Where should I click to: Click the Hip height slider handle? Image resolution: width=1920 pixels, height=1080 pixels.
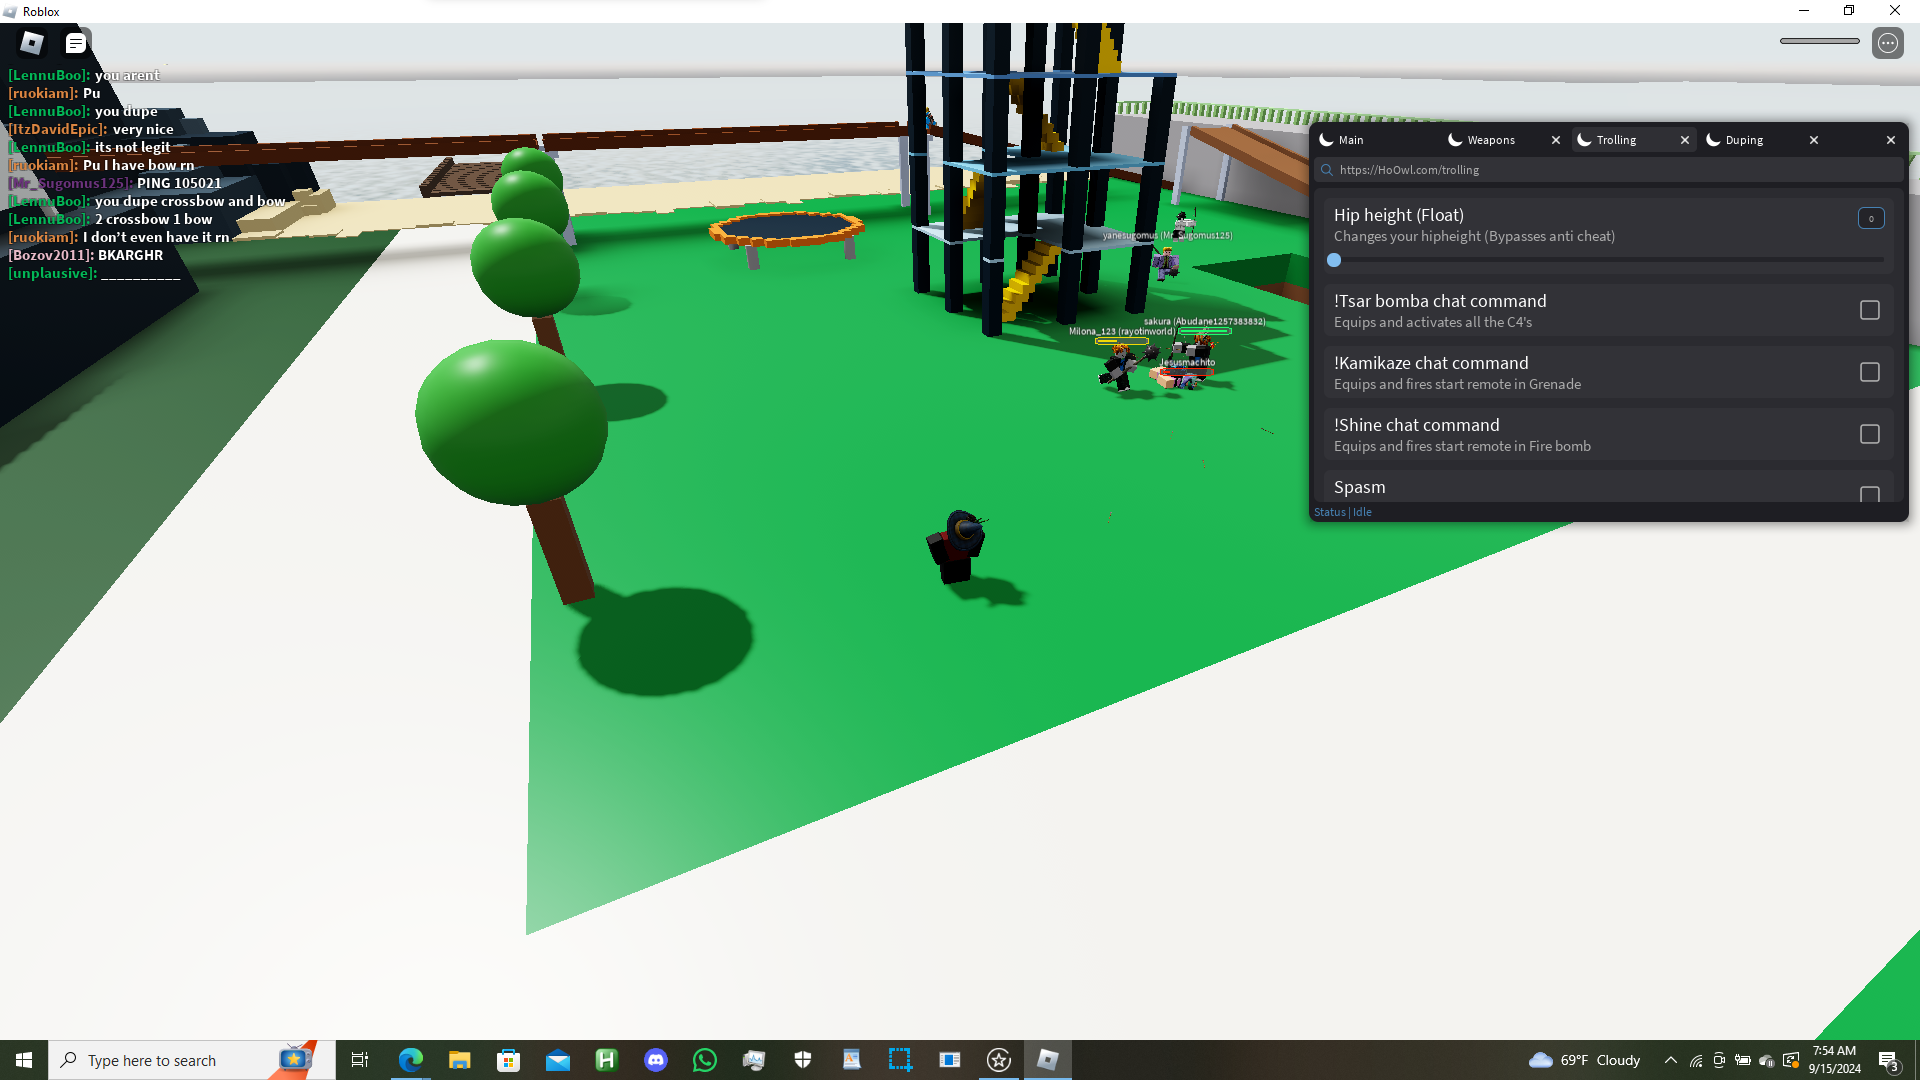coord(1334,260)
